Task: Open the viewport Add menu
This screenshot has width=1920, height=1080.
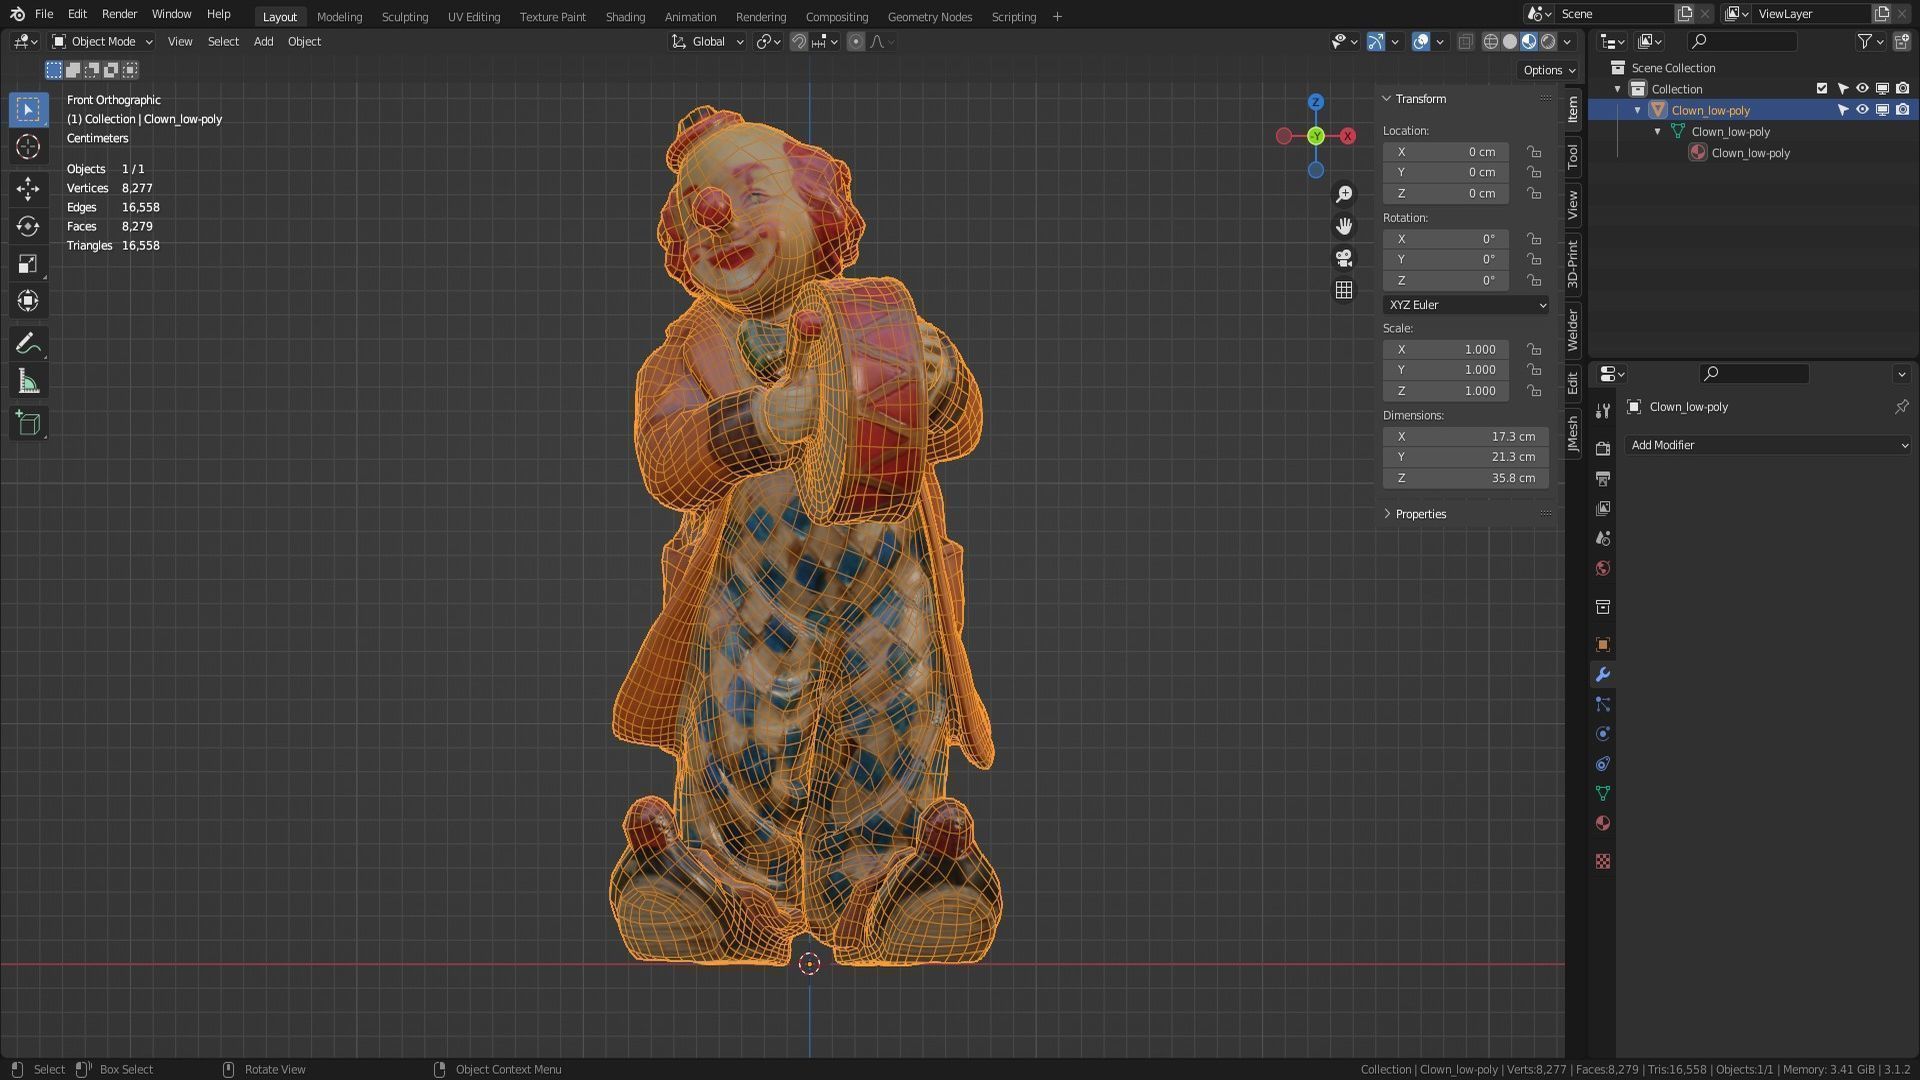Action: pos(263,42)
